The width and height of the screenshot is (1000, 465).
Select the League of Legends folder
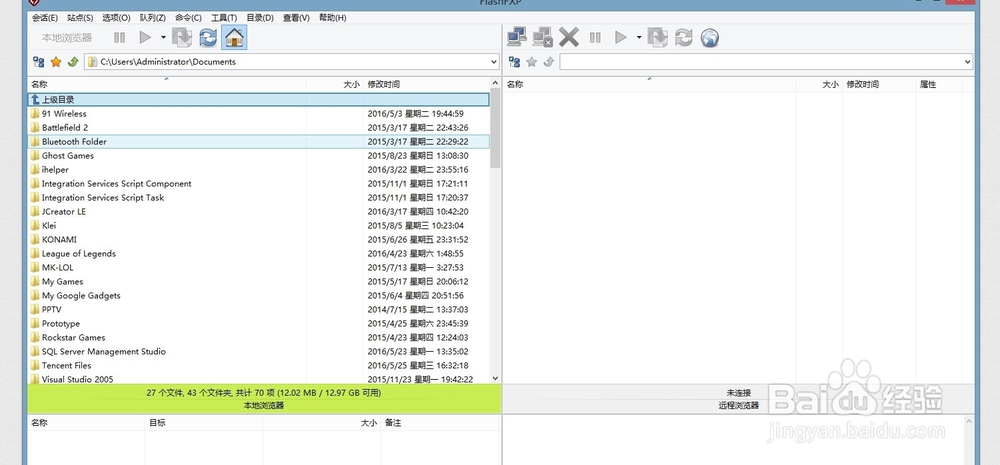pyautogui.click(x=259, y=254)
